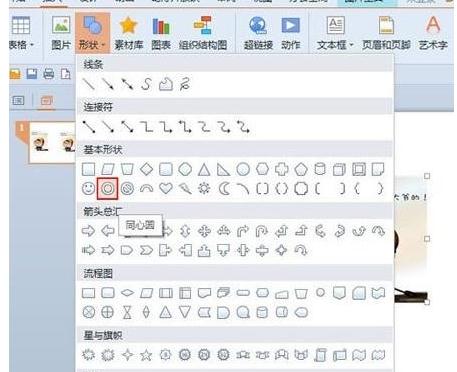Viewport: 457px width, 372px height.
Task: Select the right arrow block shape
Action: 88,231
